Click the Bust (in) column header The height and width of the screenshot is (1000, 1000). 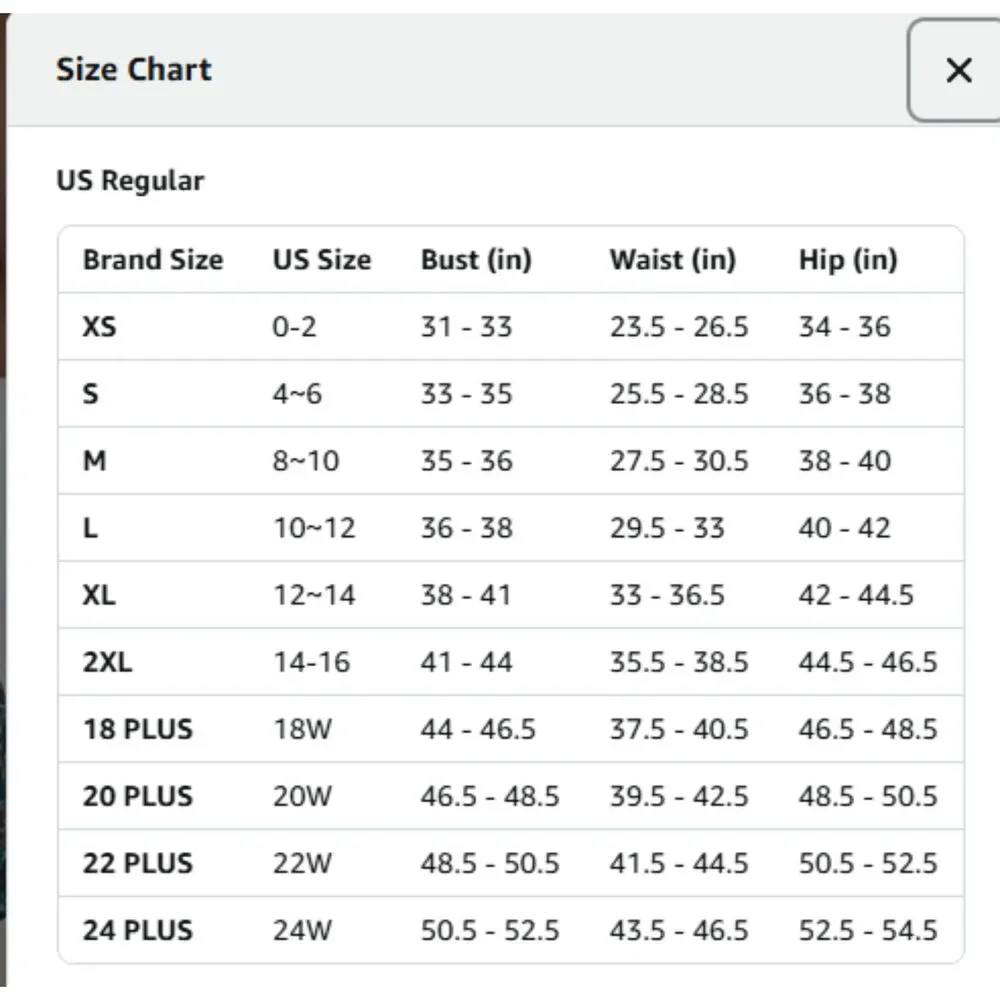(476, 260)
